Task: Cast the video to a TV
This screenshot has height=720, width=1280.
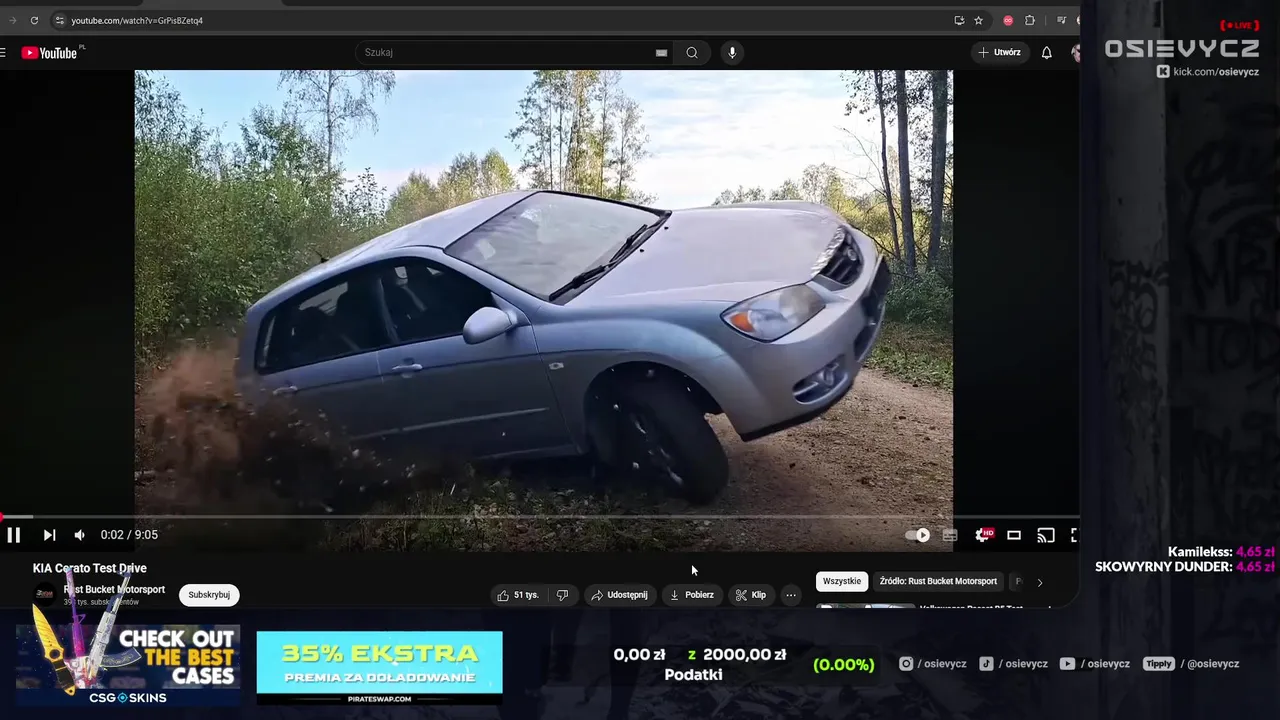Action: point(1046,535)
